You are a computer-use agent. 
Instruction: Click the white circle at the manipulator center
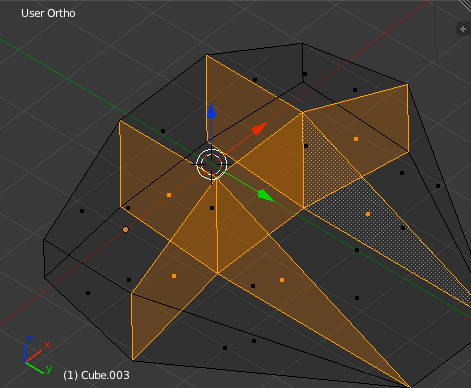click(x=212, y=164)
